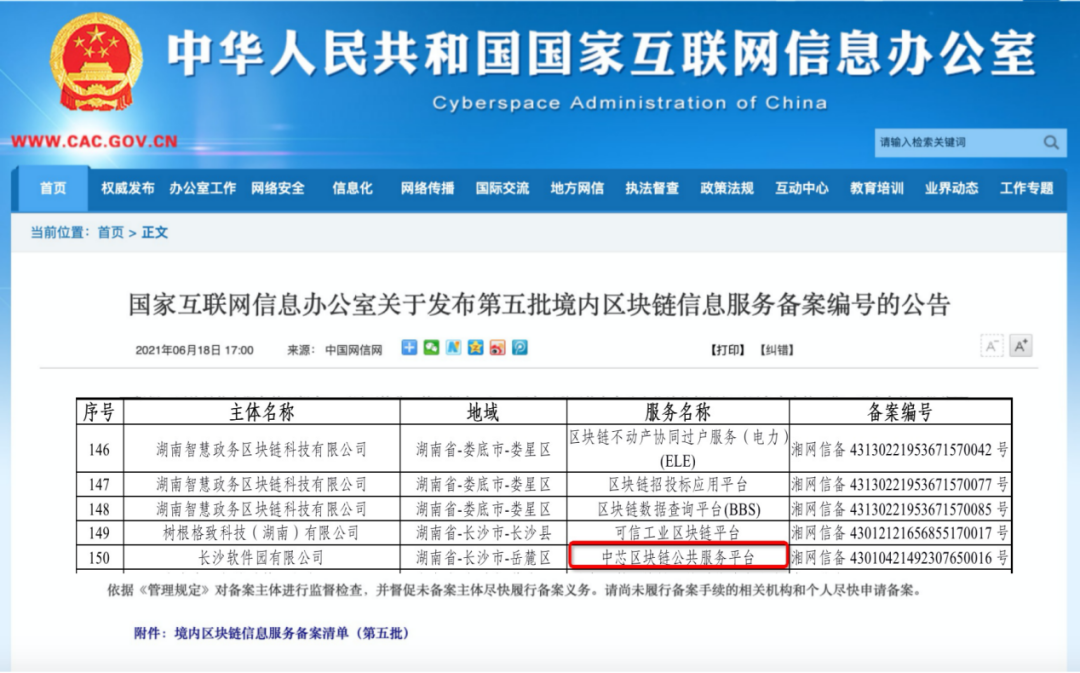Viewport: 1080px width, 673px height.
Task: Click 中芯区块链公共服务平台 service cell
Action: click(678, 557)
